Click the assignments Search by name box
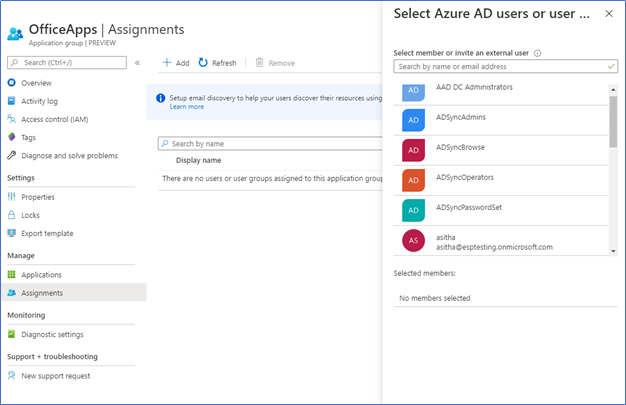 (x=270, y=143)
